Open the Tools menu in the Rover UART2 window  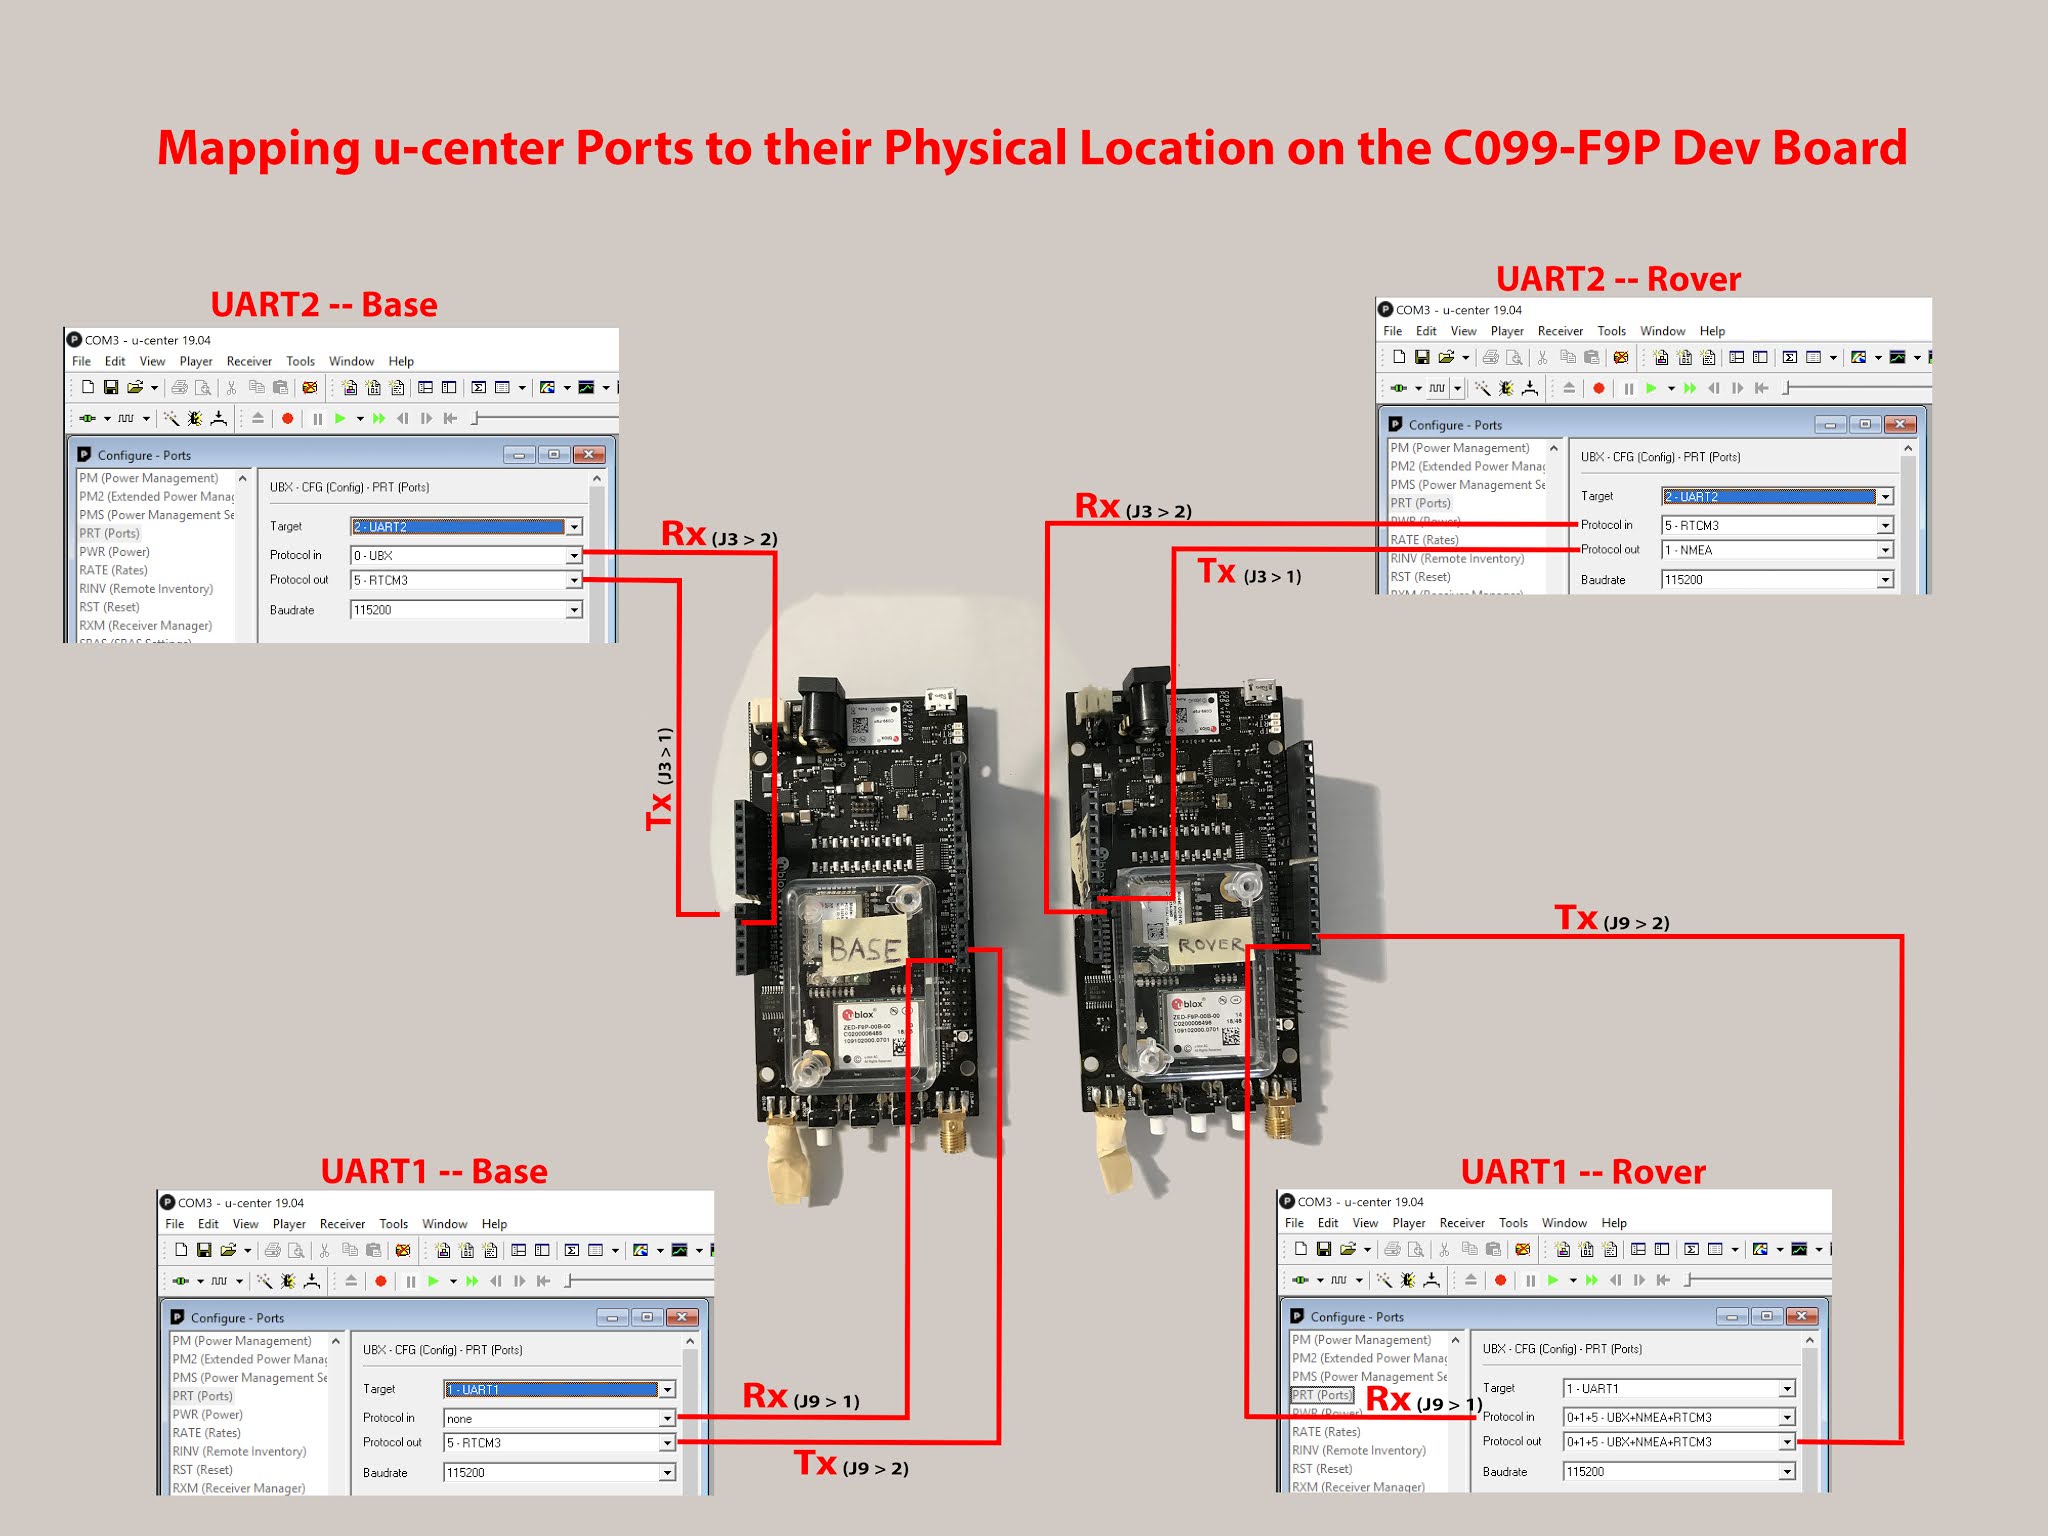pos(1611,331)
